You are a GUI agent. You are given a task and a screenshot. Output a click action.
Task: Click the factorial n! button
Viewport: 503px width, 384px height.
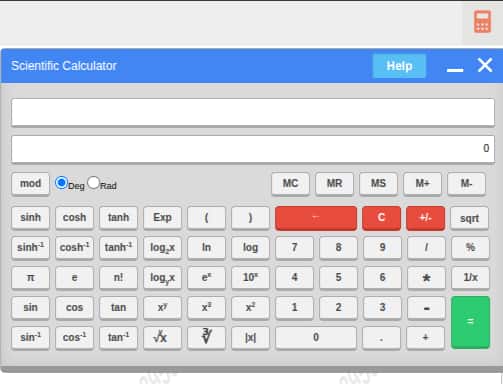pos(118,278)
